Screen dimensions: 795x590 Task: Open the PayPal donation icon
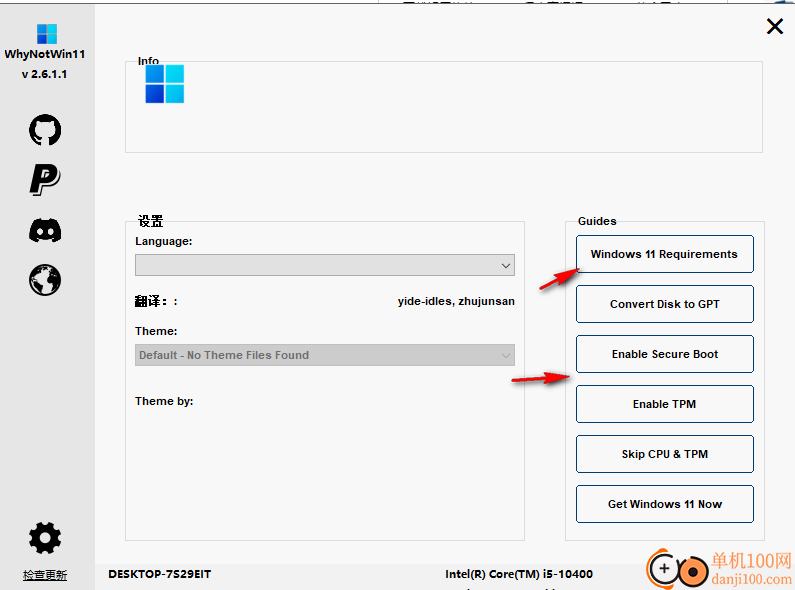(x=45, y=180)
